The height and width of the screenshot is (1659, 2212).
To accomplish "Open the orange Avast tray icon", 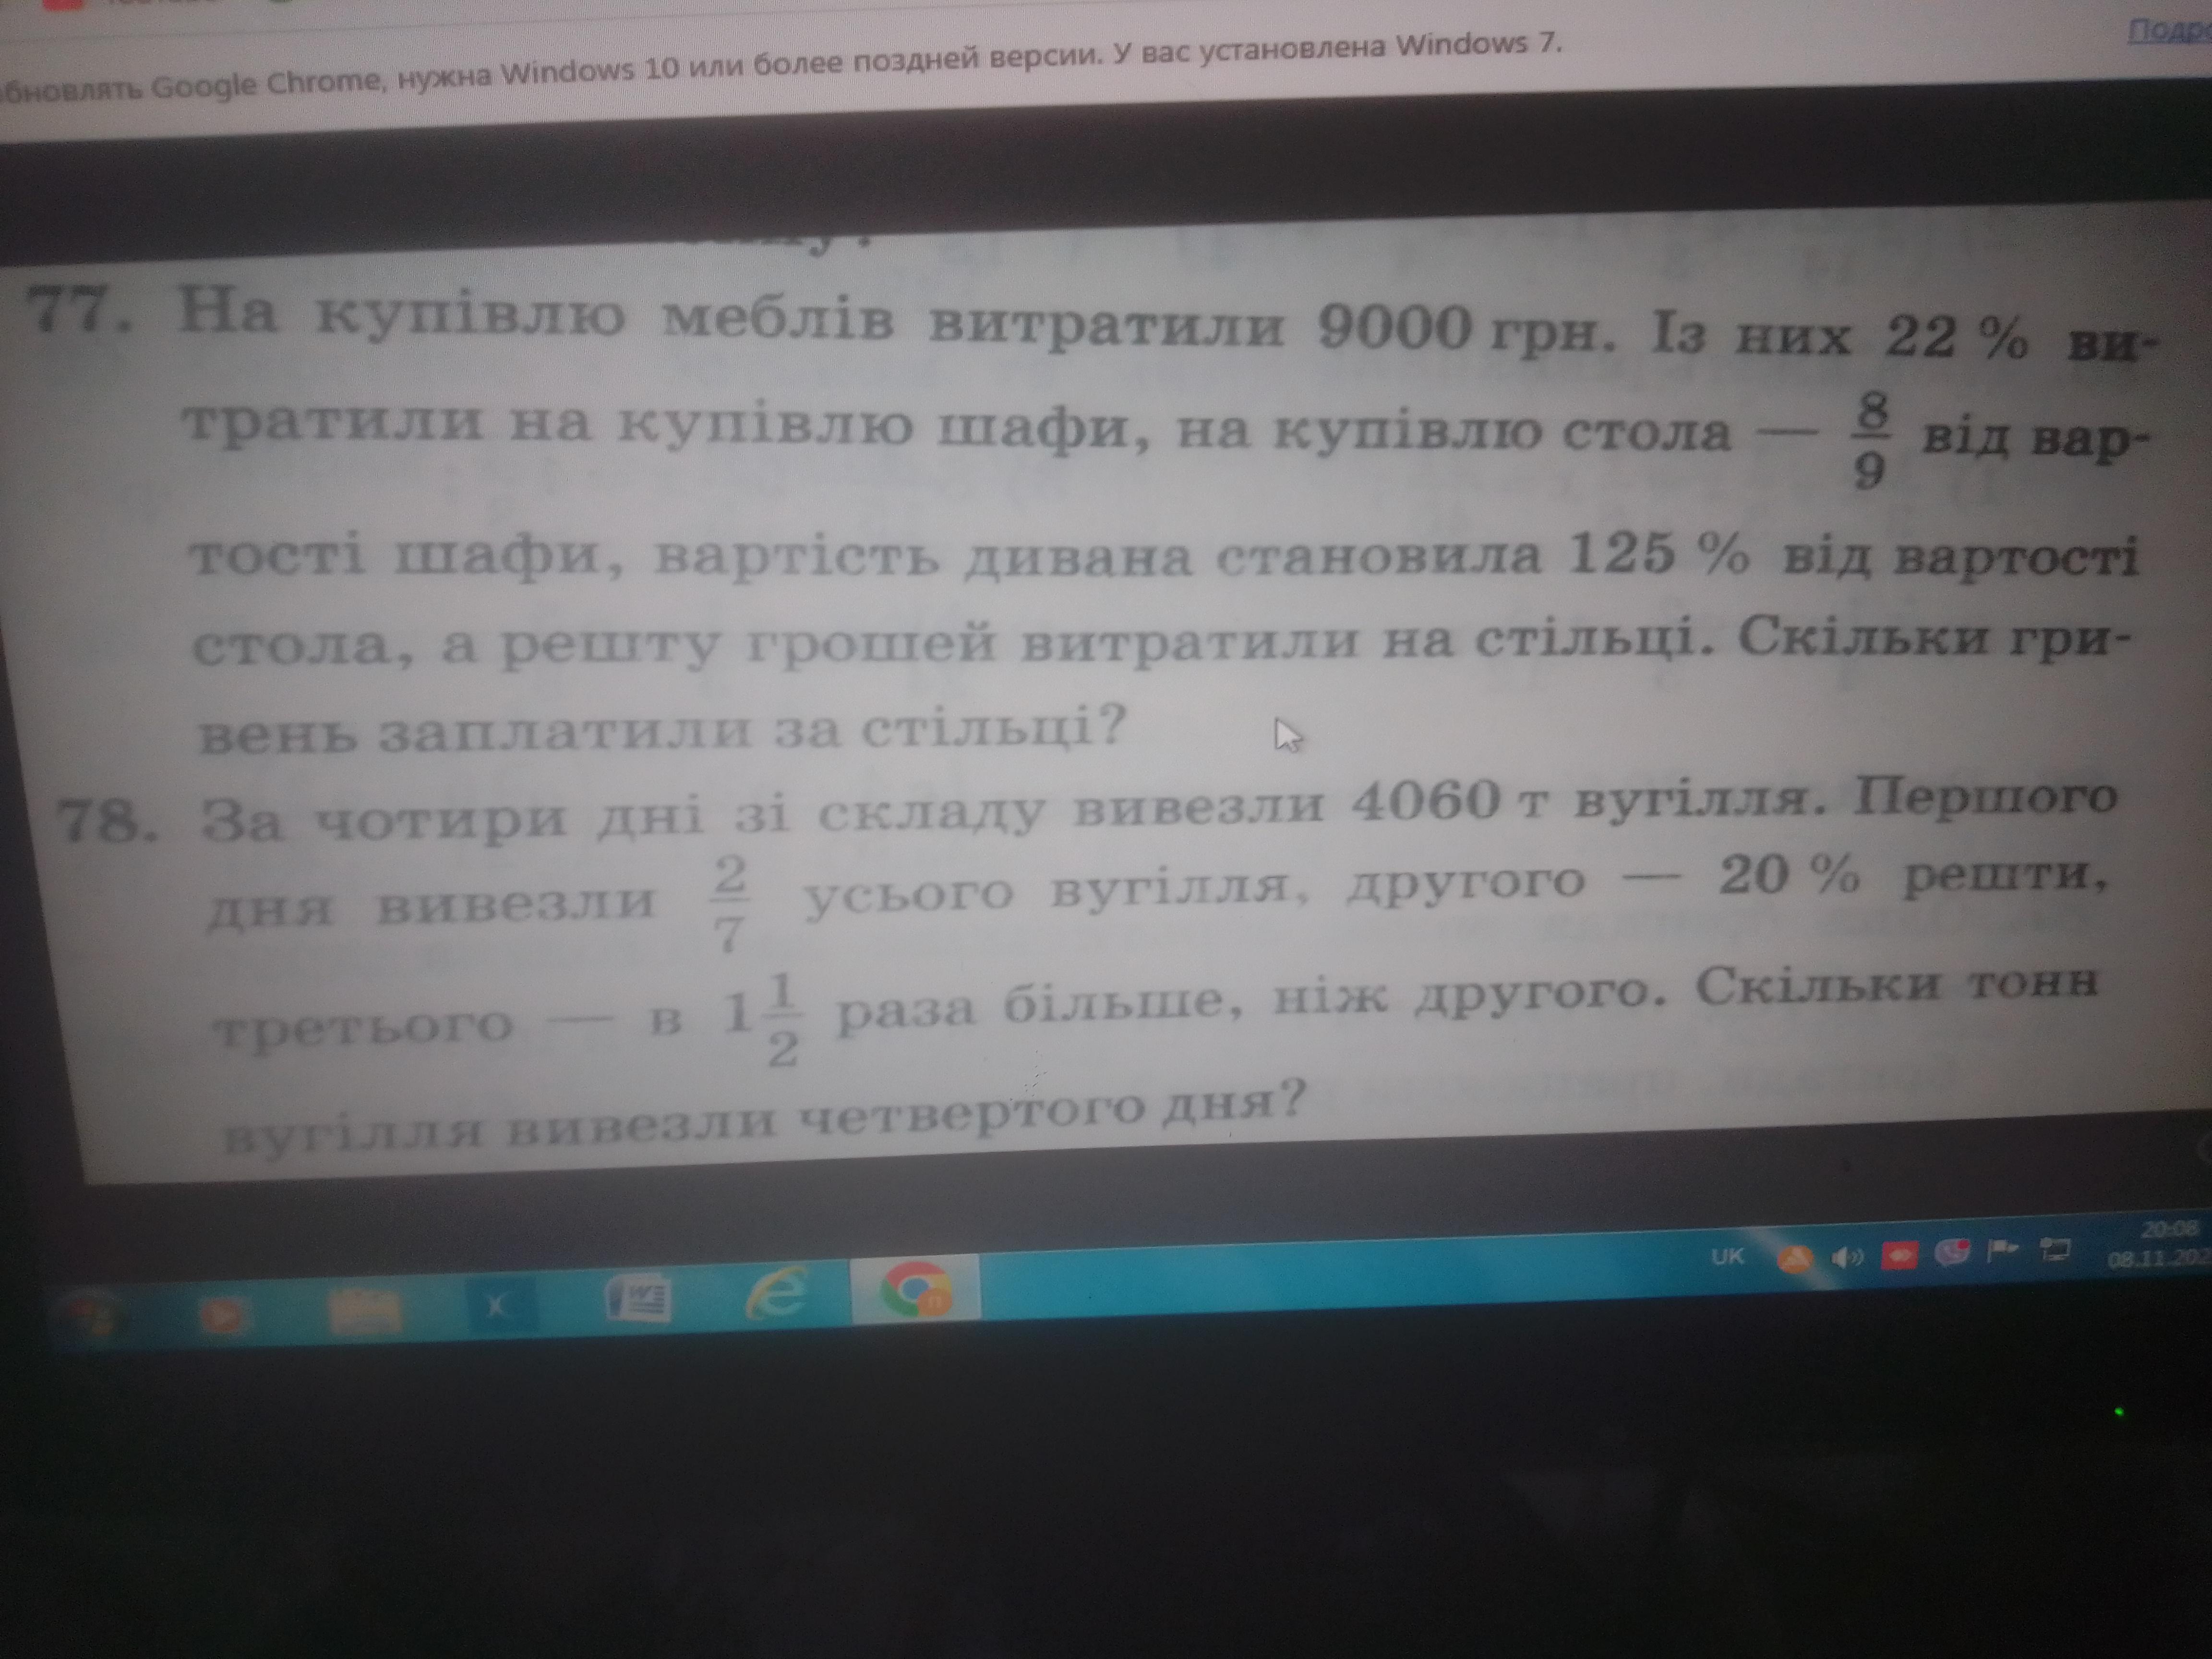I will pyautogui.click(x=1795, y=1258).
